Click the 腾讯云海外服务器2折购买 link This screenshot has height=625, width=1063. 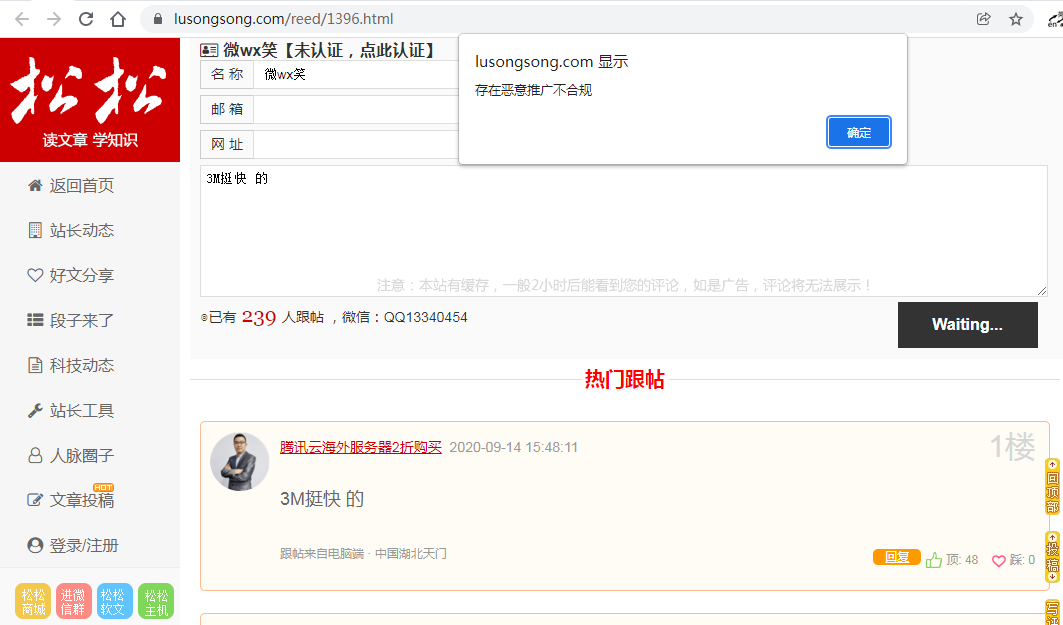[361, 447]
